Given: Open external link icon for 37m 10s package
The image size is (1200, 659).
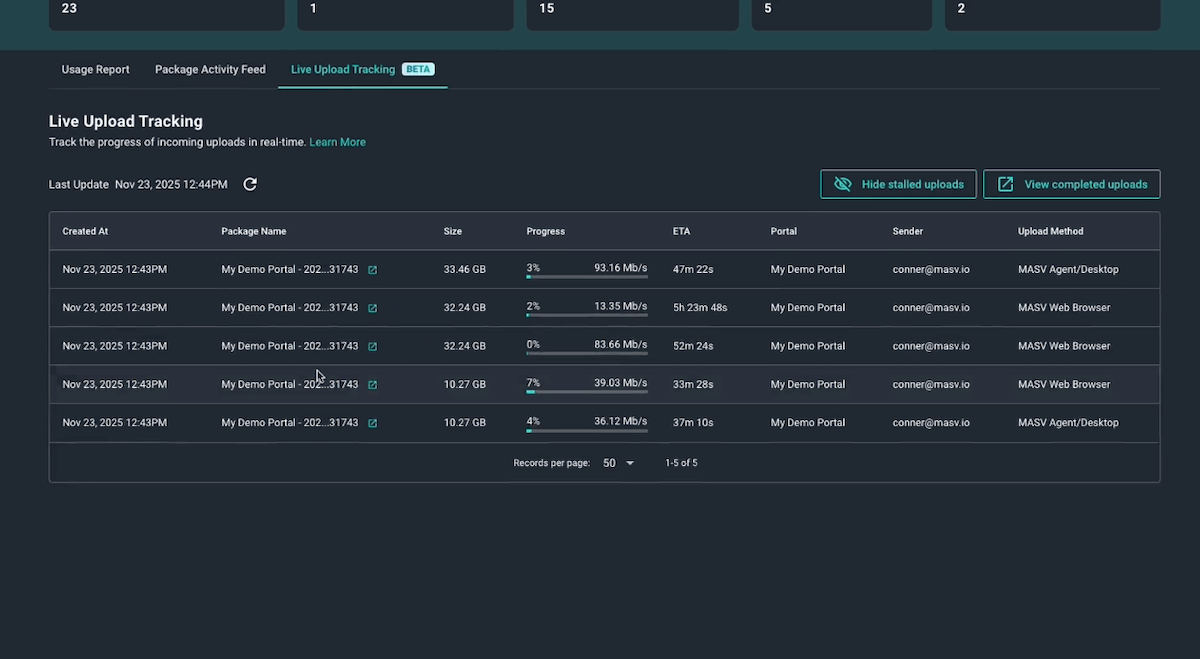Looking at the screenshot, I should 372,423.
